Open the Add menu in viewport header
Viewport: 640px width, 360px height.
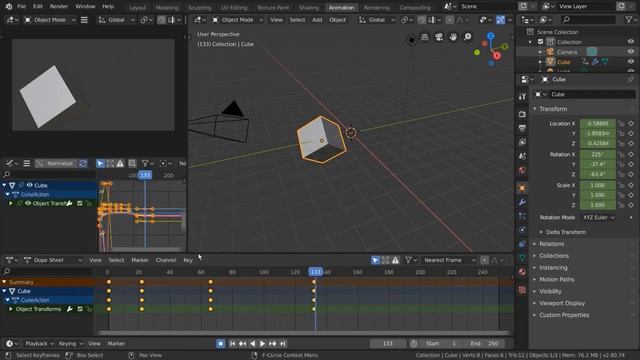(x=317, y=20)
